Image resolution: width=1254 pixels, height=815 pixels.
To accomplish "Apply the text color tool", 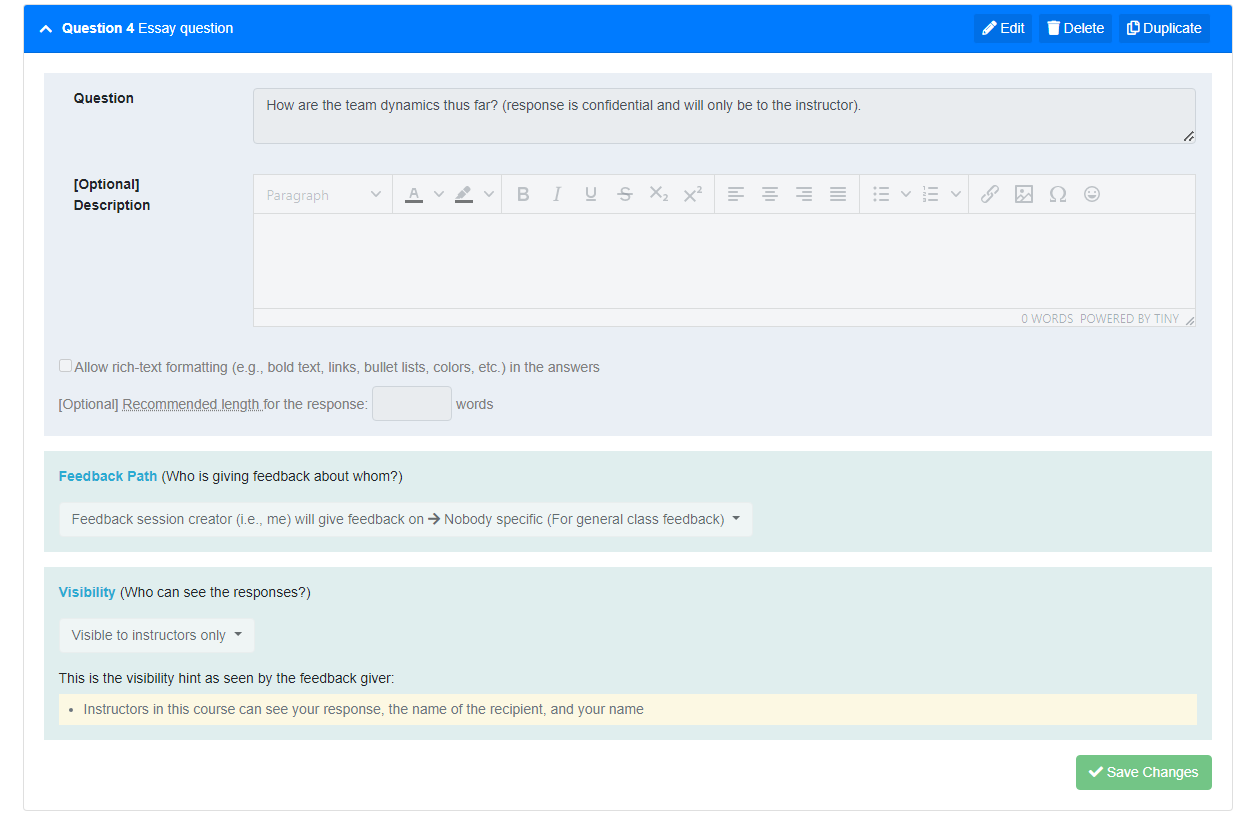I will coord(414,195).
